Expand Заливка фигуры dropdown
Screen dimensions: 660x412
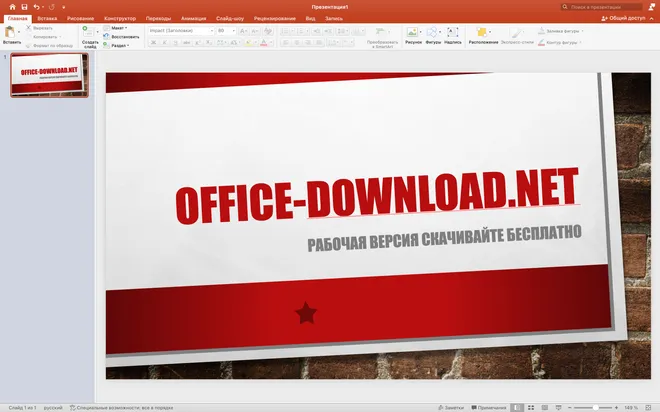click(582, 31)
